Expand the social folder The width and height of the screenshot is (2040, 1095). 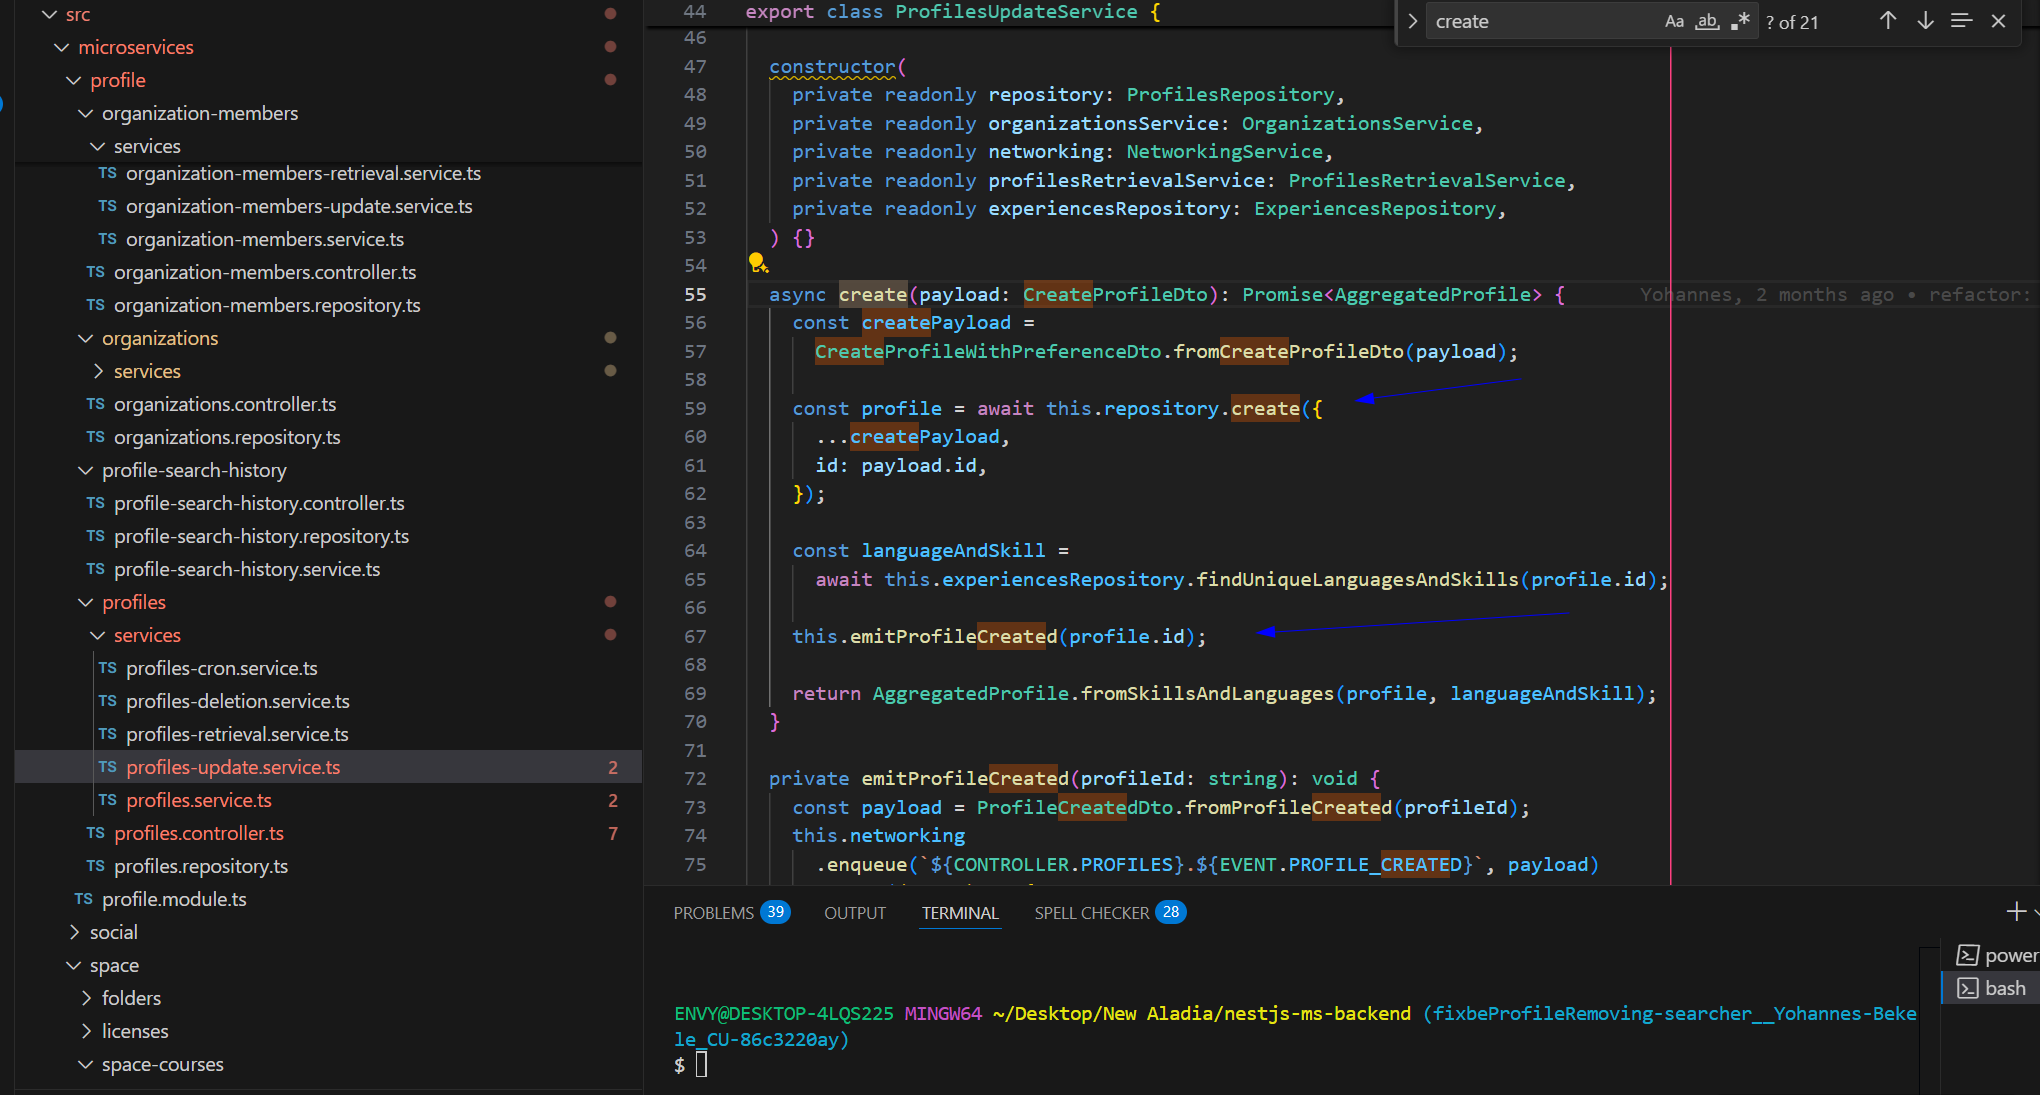point(74,932)
